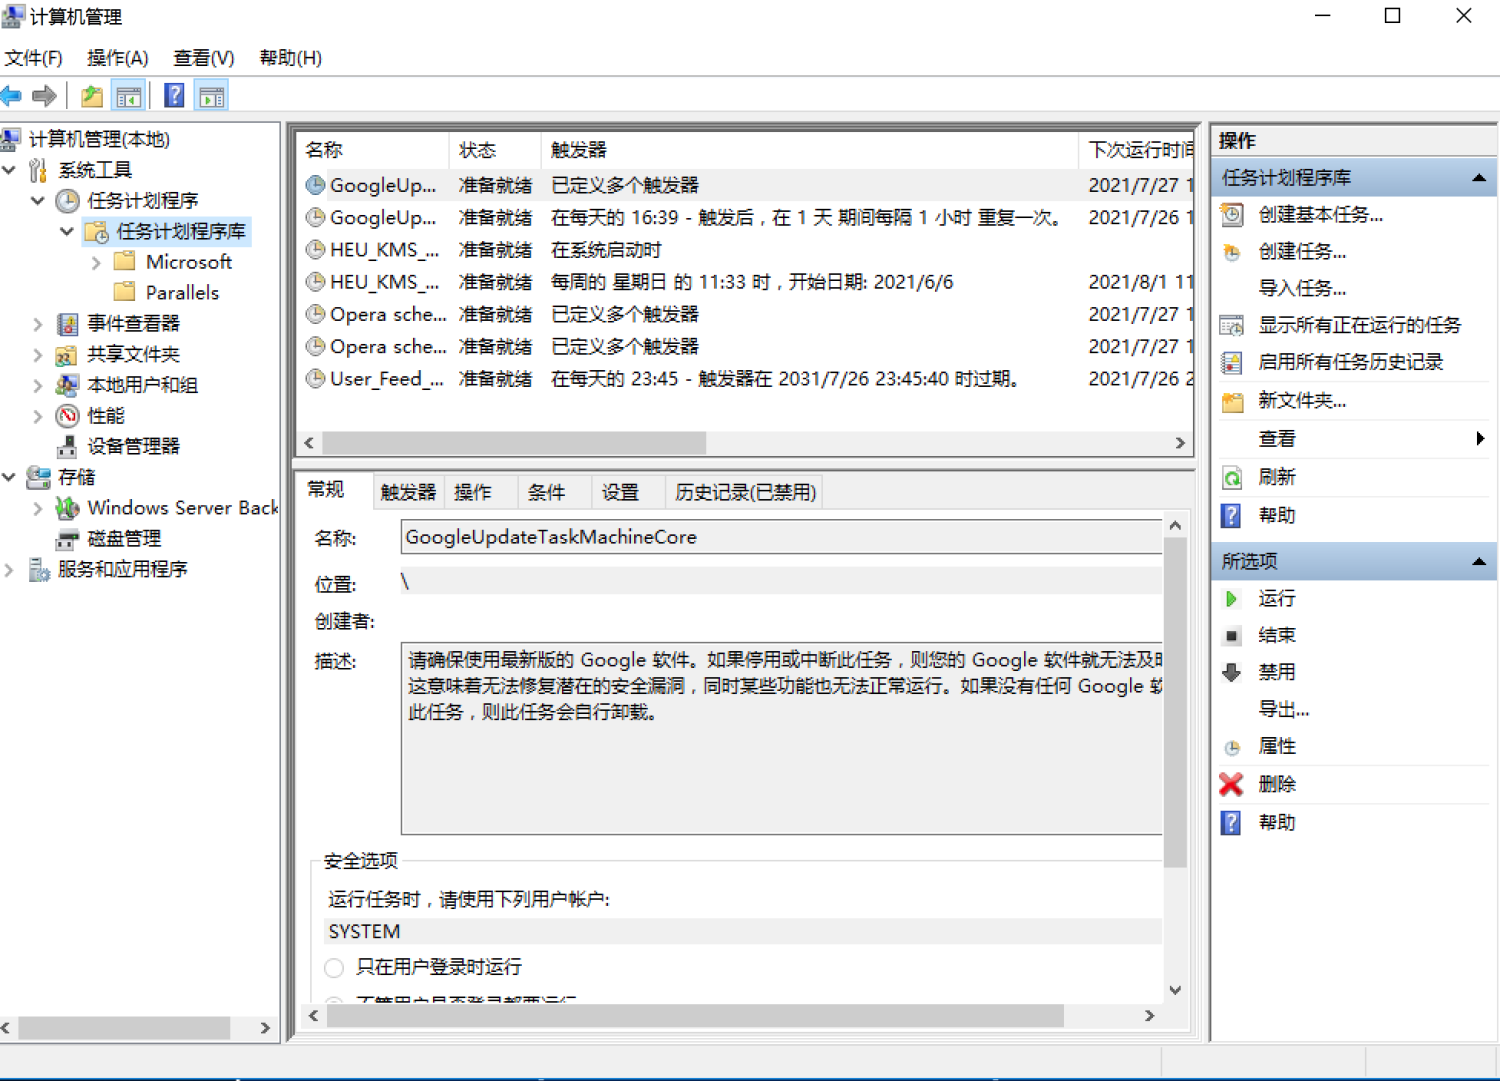
Task: Expand the 事件查看器 node
Action: [x=38, y=324]
